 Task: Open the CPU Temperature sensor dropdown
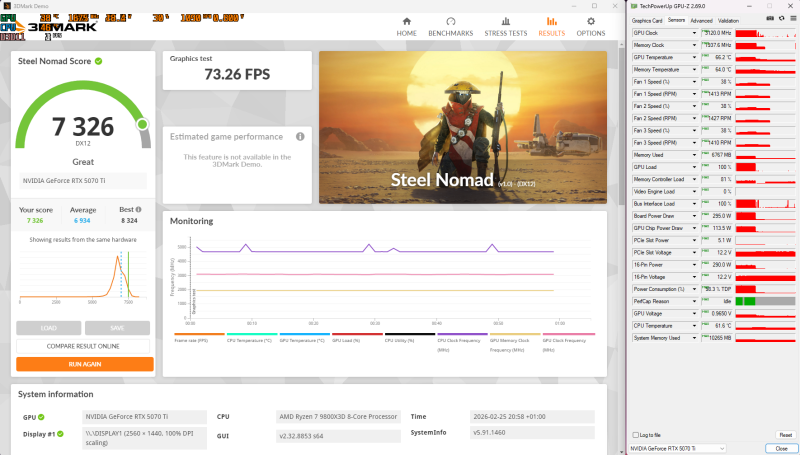694,325
